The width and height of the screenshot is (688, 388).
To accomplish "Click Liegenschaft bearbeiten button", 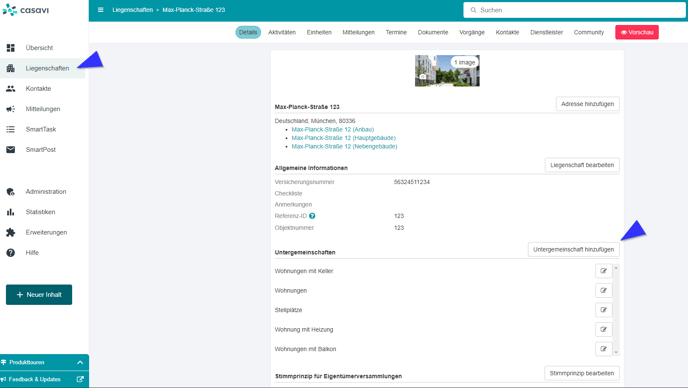I will (582, 165).
